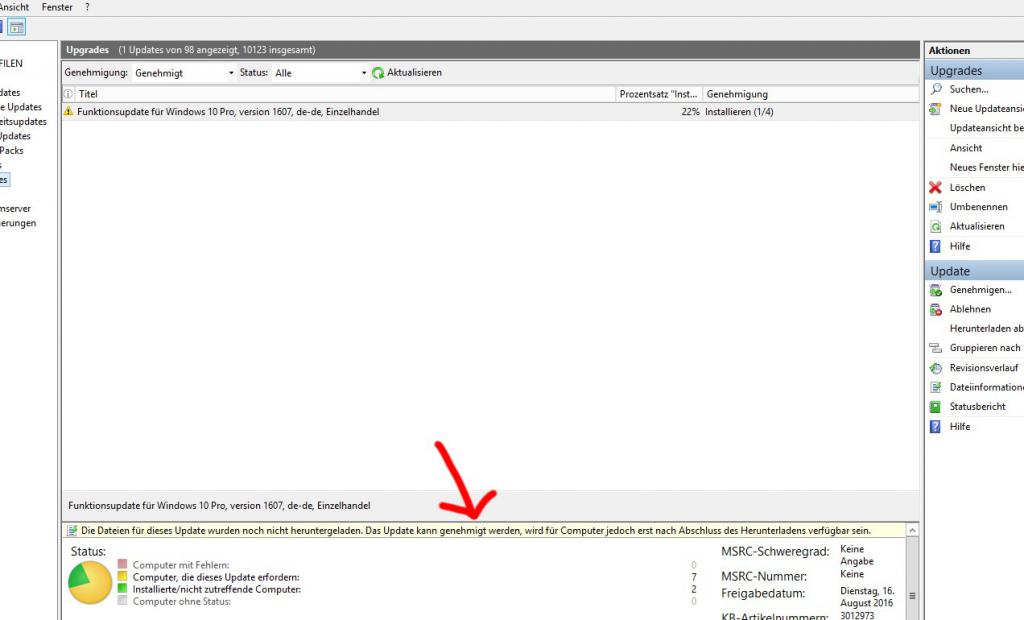Click "Computer mit Fehlern:" legend text
The image size is (1024, 620).
[181, 565]
